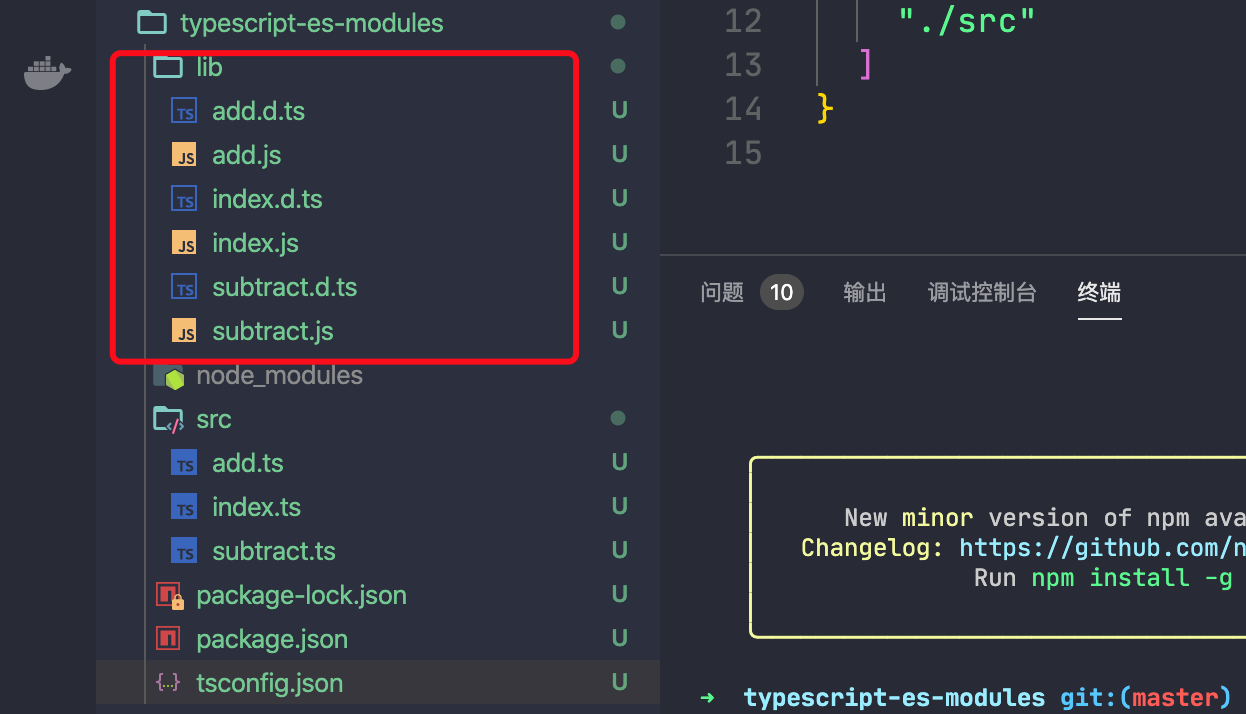Open index.d.ts in the lib folder
1246x714 pixels.
click(267, 199)
